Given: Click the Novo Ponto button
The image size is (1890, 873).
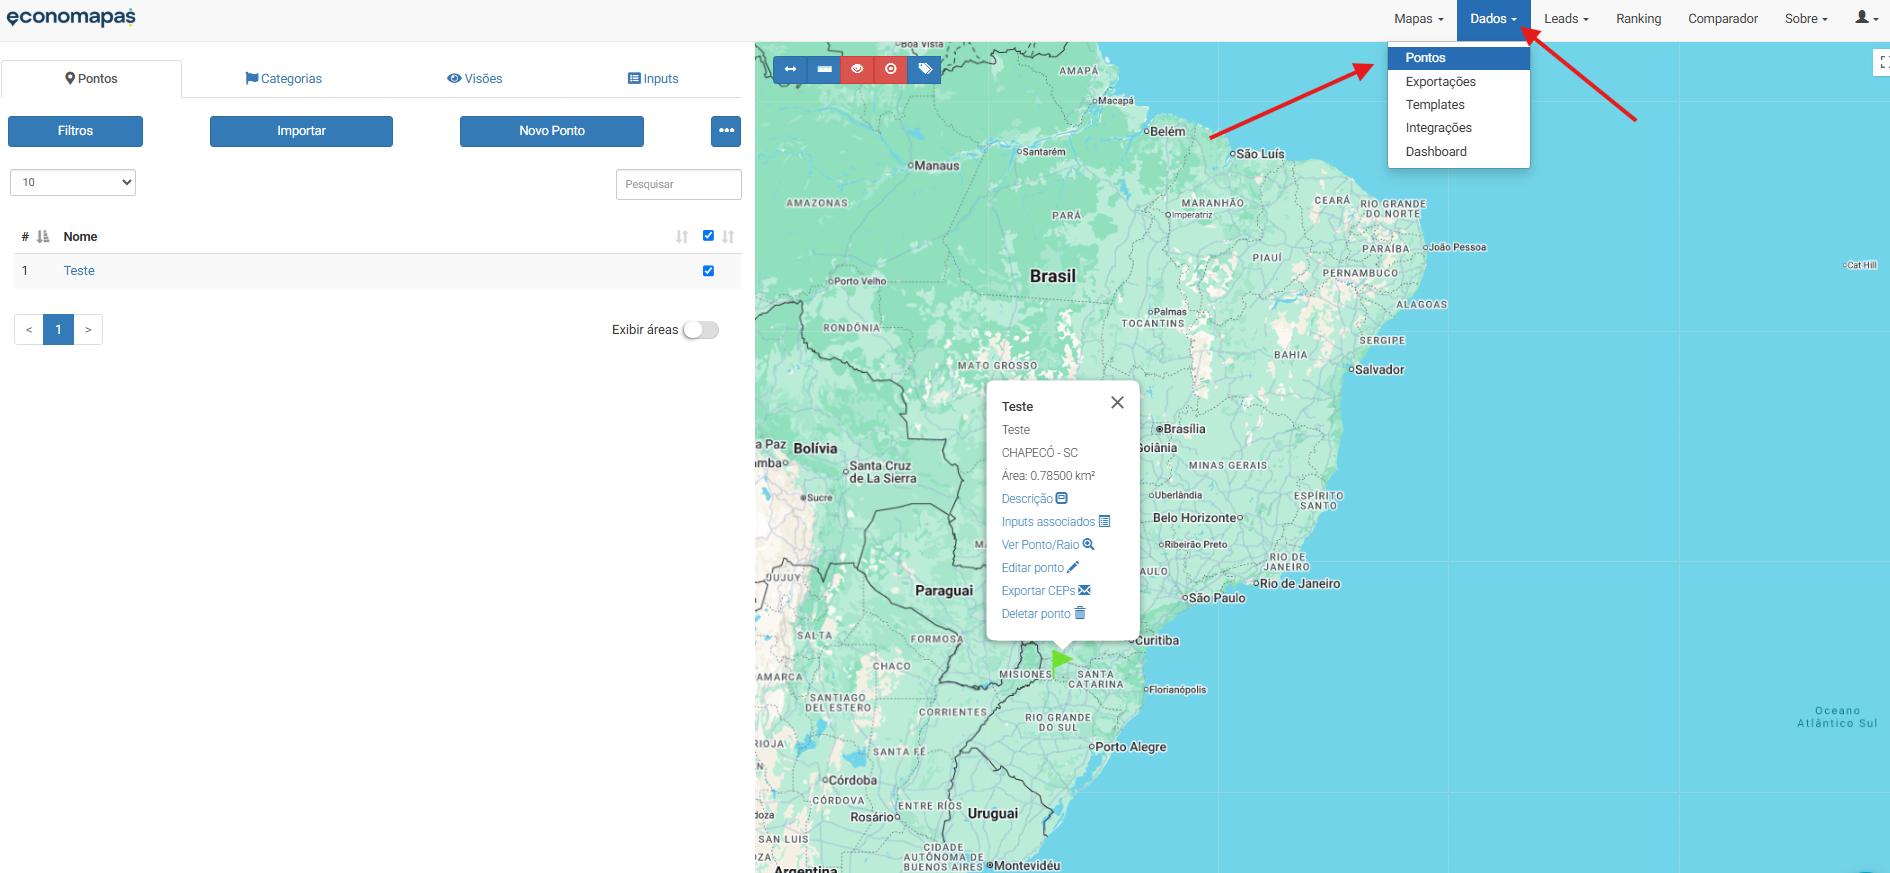Looking at the screenshot, I should 551,131.
